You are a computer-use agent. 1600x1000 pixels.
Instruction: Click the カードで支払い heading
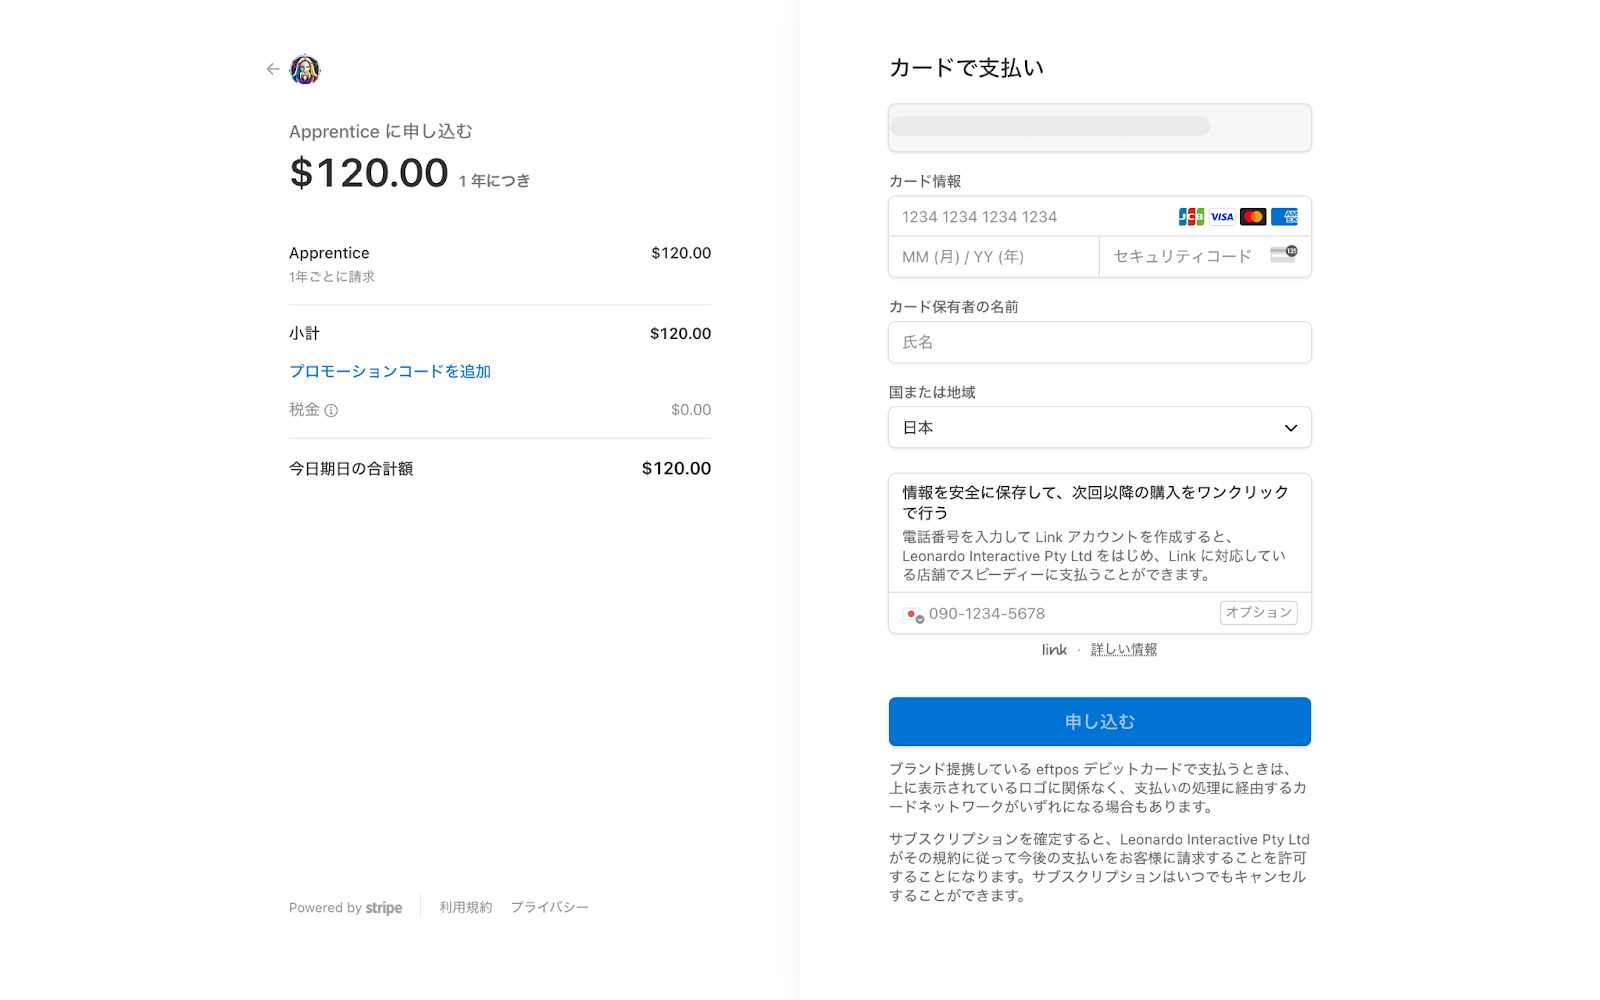[x=967, y=68]
